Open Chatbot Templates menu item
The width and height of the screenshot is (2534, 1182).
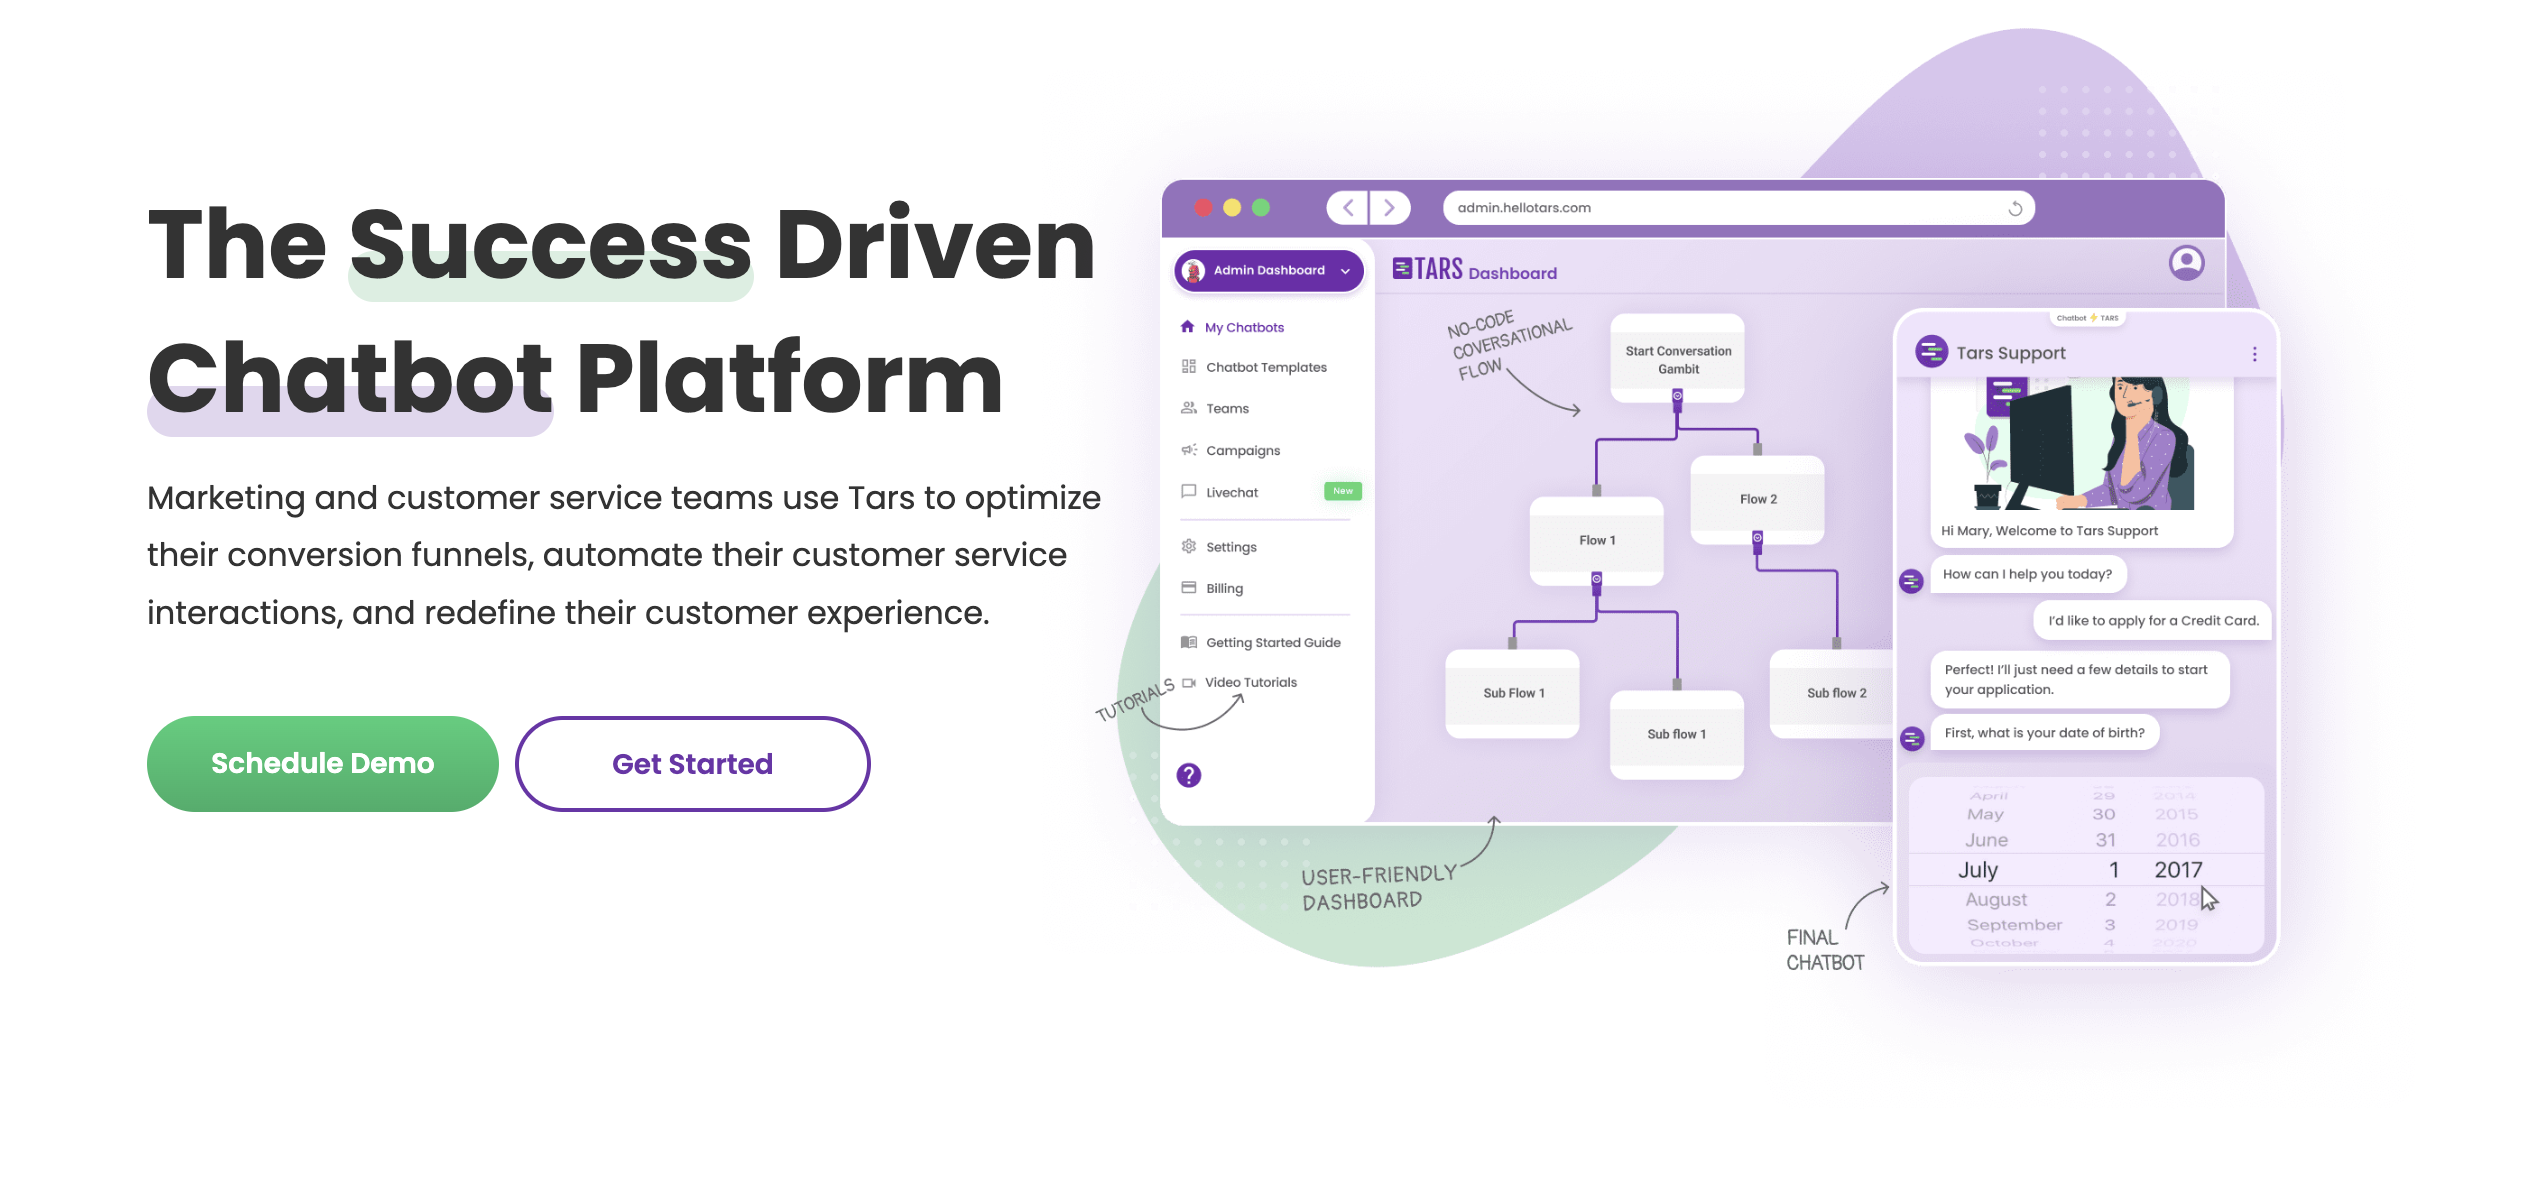tap(1266, 367)
